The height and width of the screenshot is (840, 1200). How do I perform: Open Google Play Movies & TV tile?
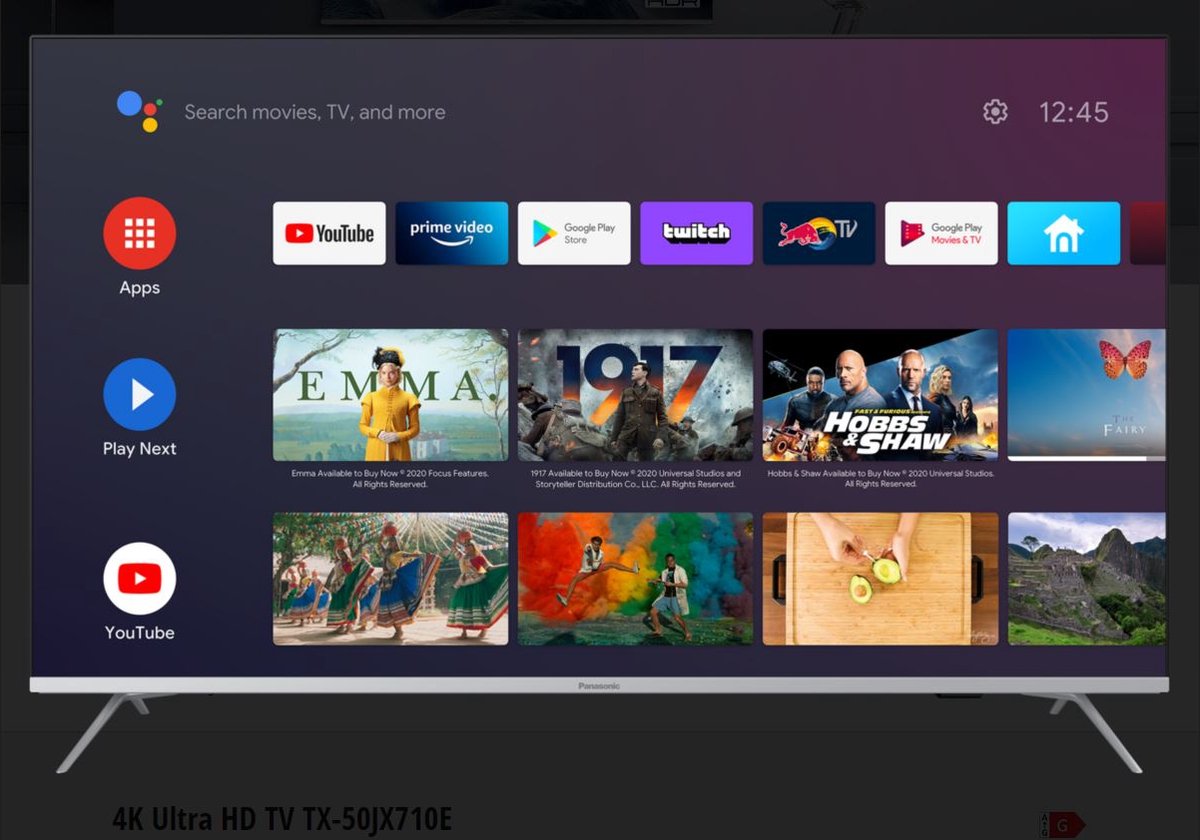click(941, 233)
